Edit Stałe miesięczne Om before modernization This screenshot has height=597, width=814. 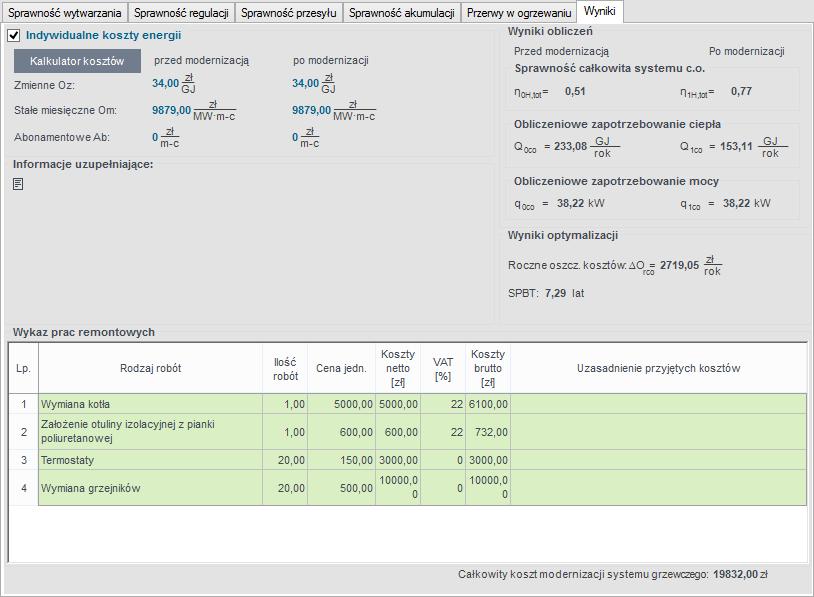(x=171, y=110)
